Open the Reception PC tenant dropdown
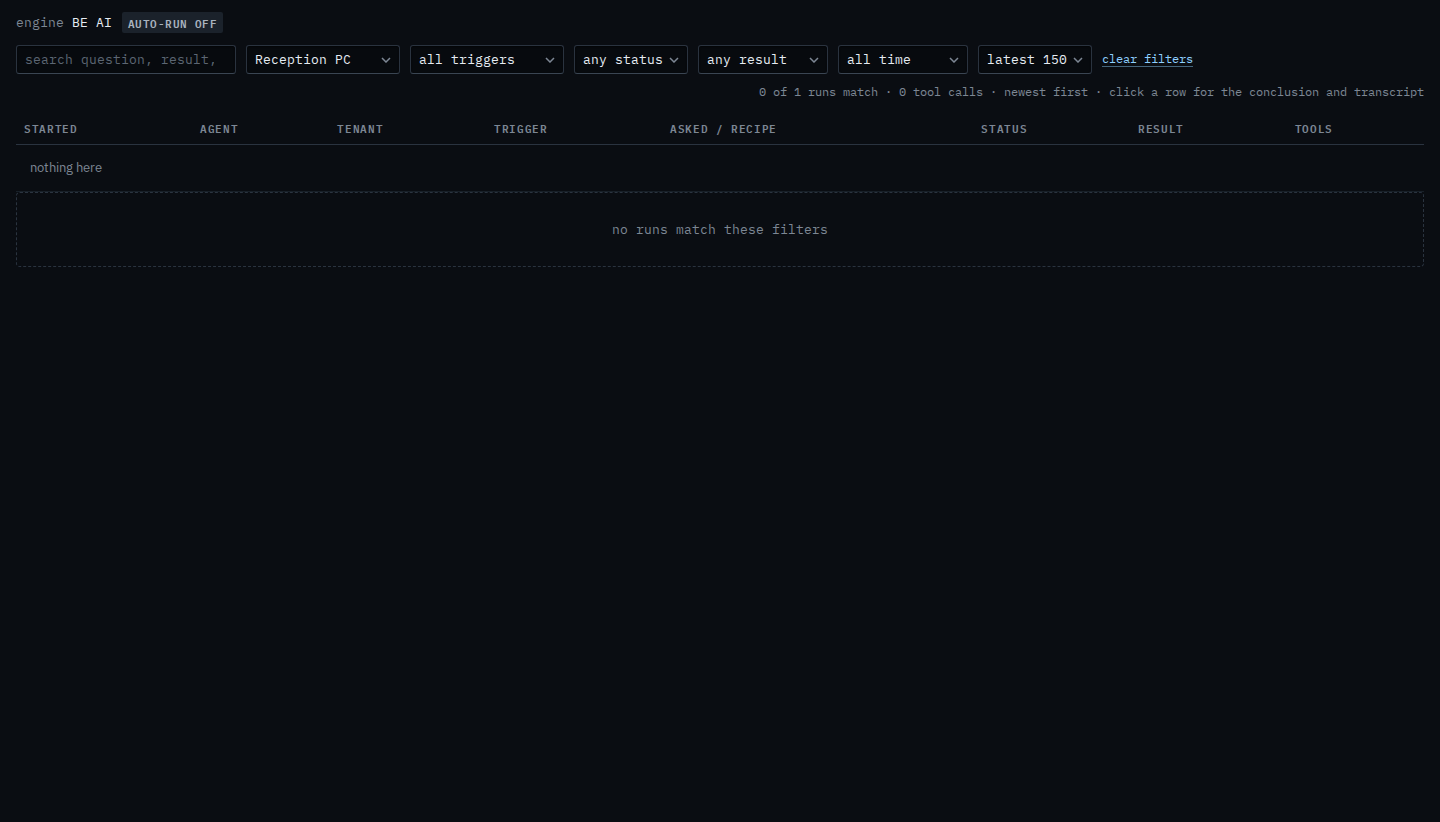This screenshot has height=822, width=1440. pyautogui.click(x=323, y=59)
